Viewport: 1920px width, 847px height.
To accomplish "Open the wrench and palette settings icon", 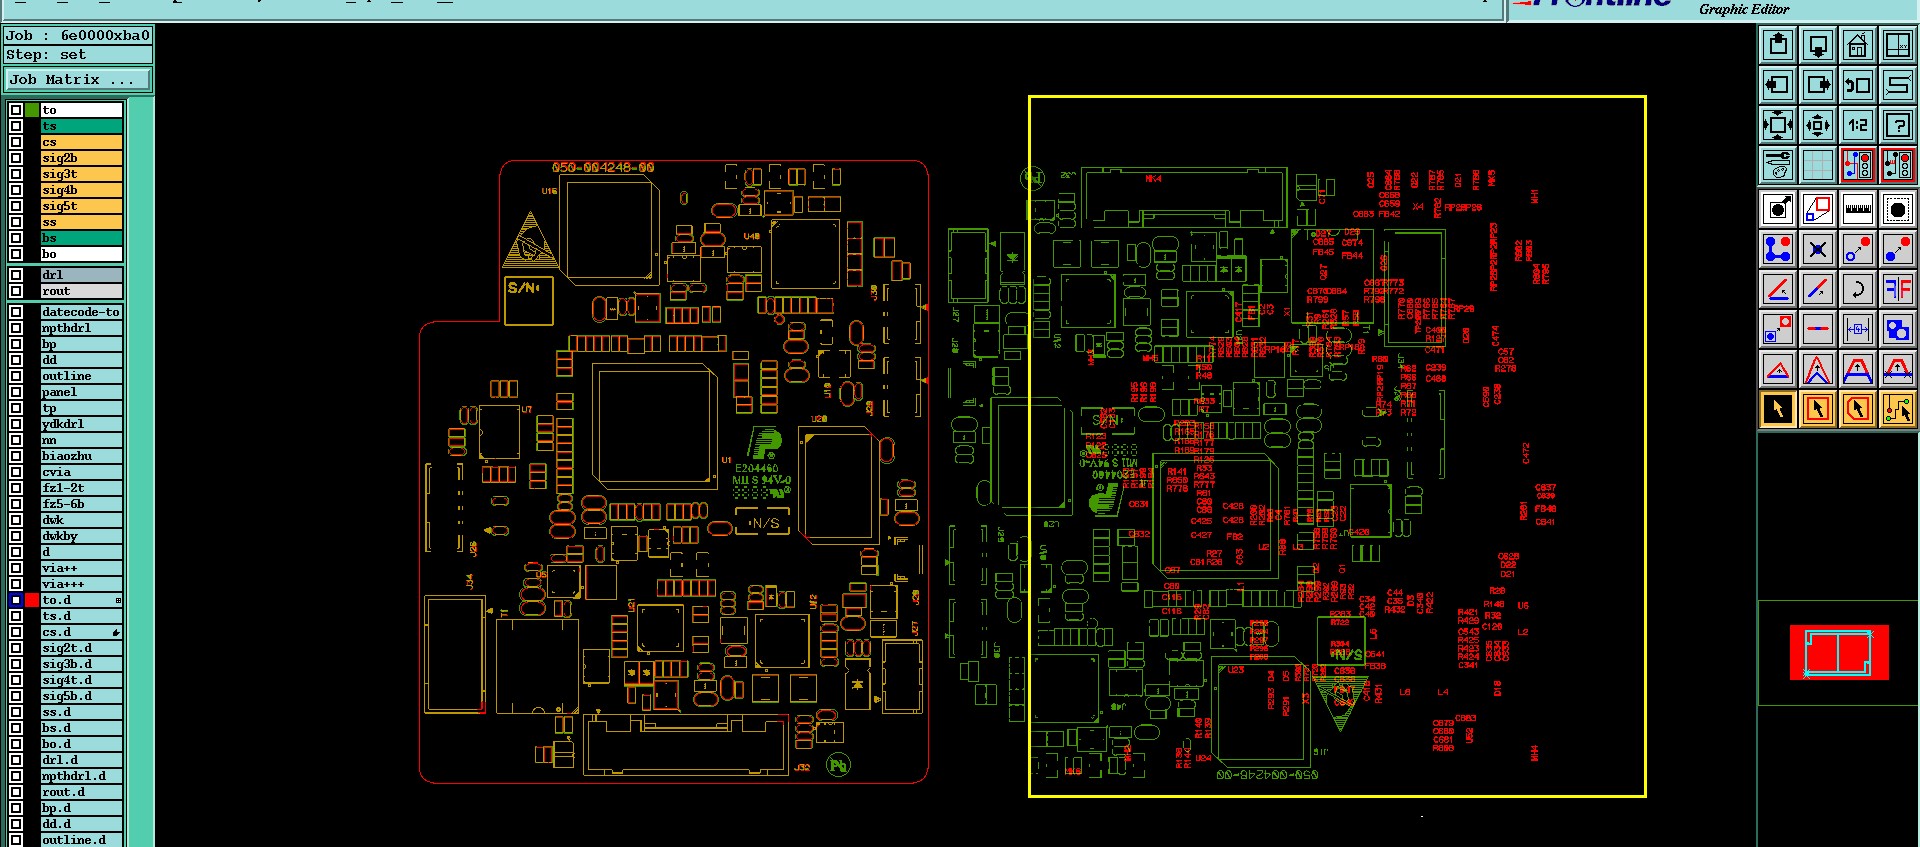I will [x=1778, y=164].
